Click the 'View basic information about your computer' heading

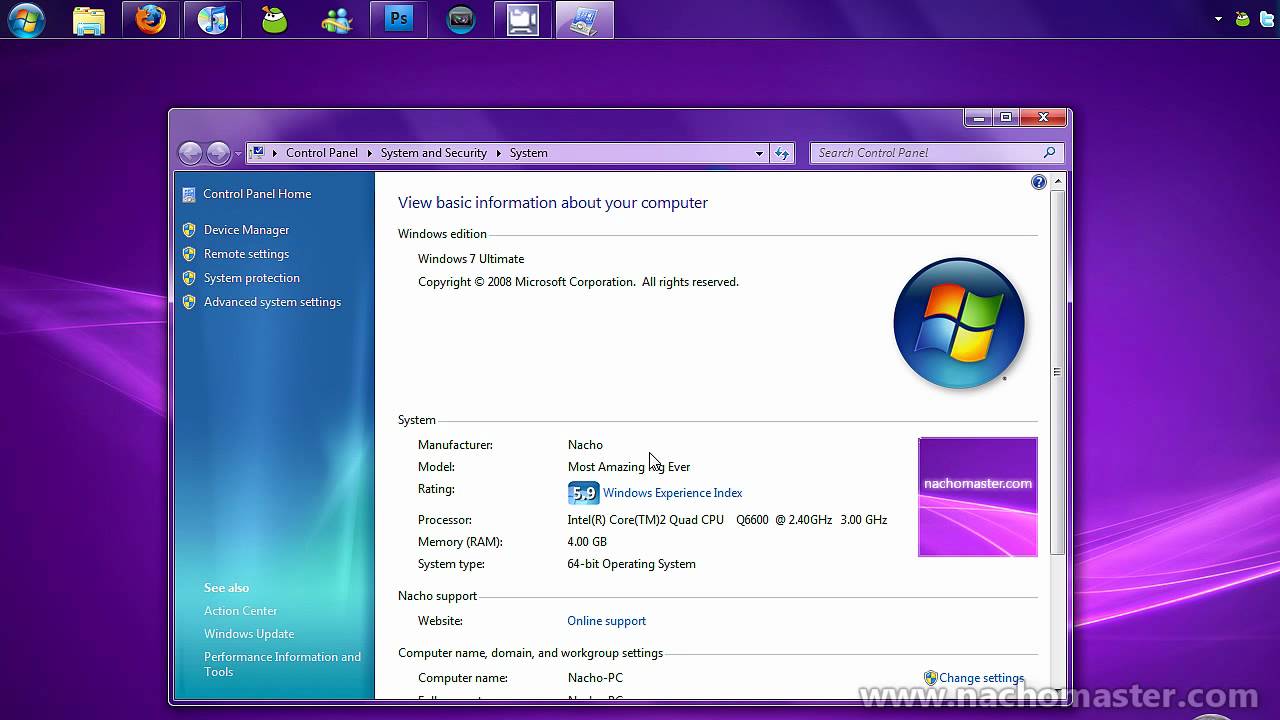[553, 203]
